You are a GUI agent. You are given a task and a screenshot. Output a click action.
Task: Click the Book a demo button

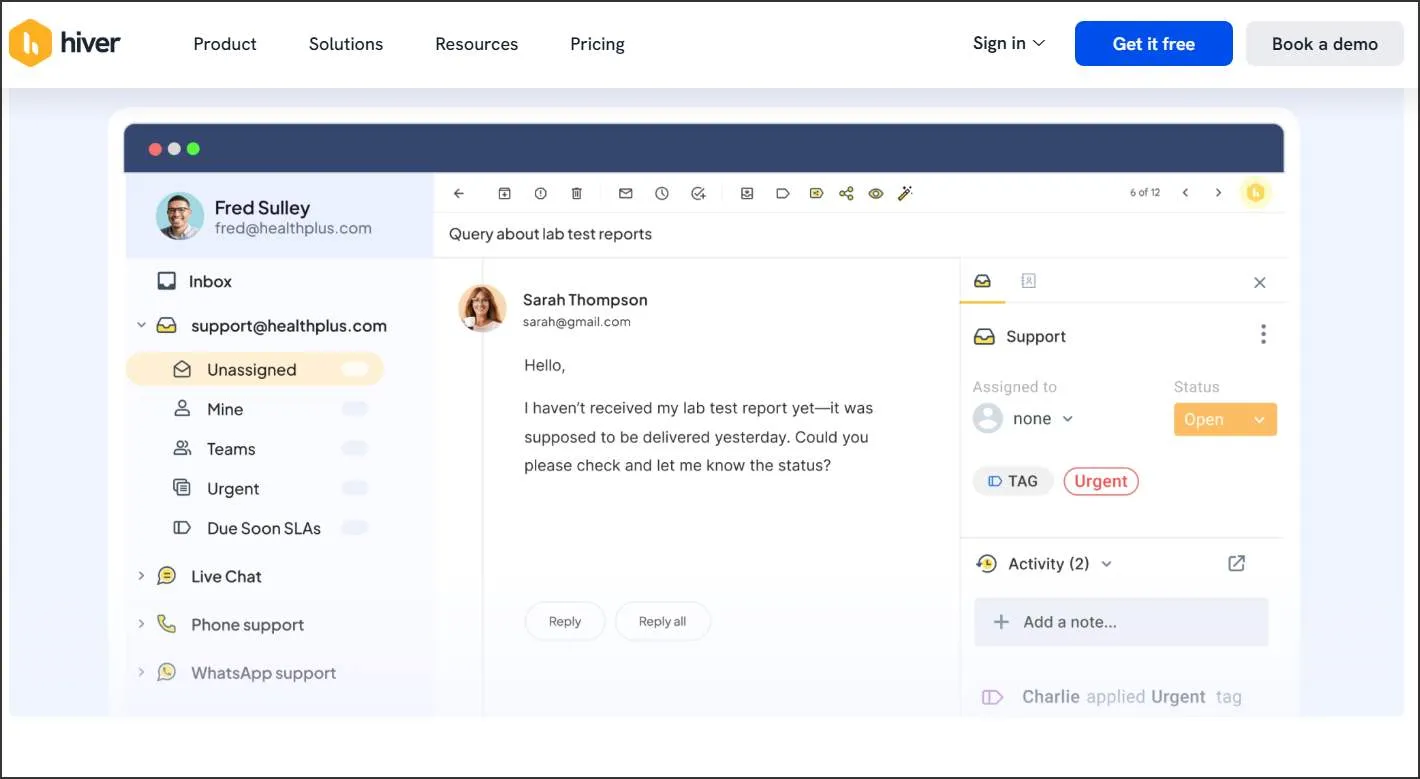coord(1325,44)
